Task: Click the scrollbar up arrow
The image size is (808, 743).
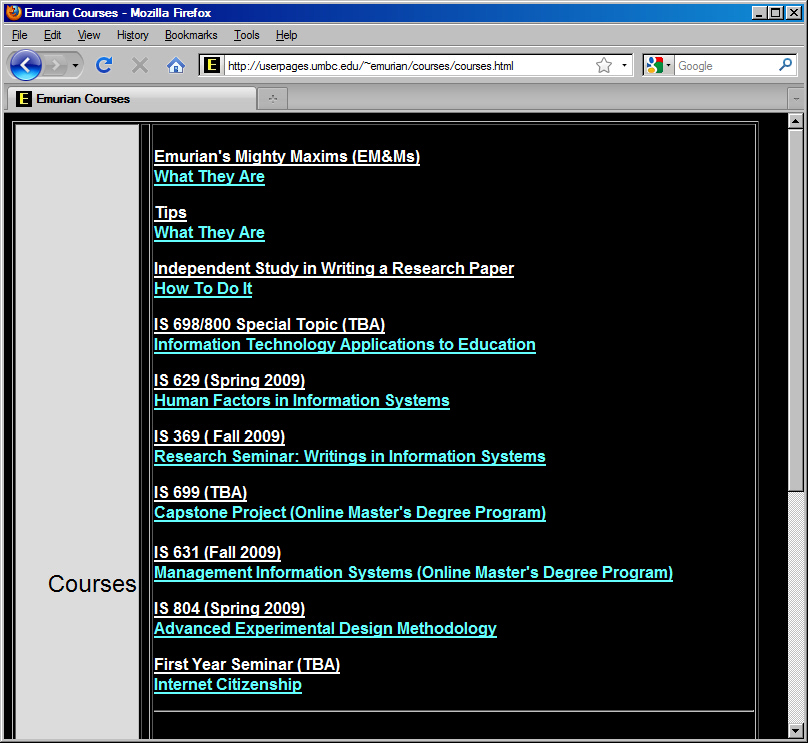Action: pyautogui.click(x=796, y=122)
